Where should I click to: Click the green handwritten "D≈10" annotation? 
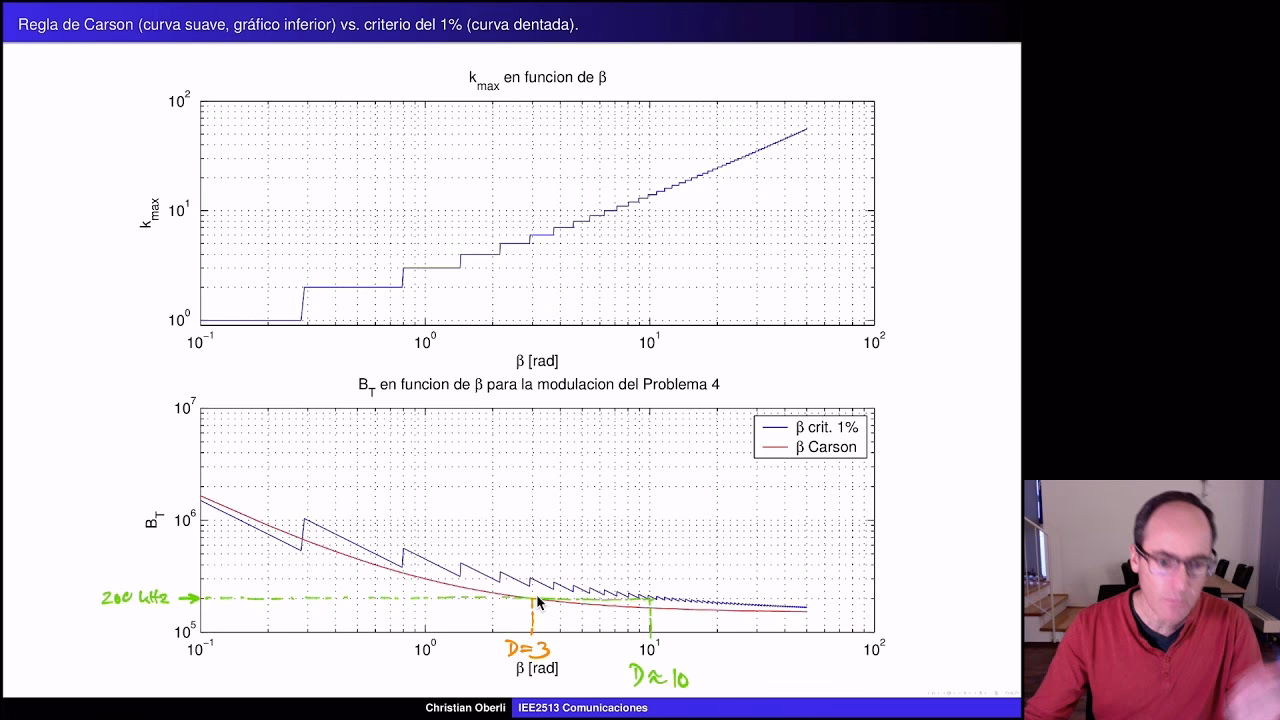(x=659, y=678)
